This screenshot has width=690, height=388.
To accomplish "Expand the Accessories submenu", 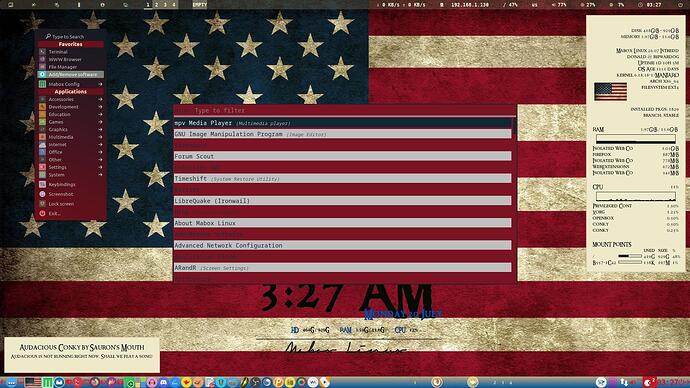I will point(70,99).
